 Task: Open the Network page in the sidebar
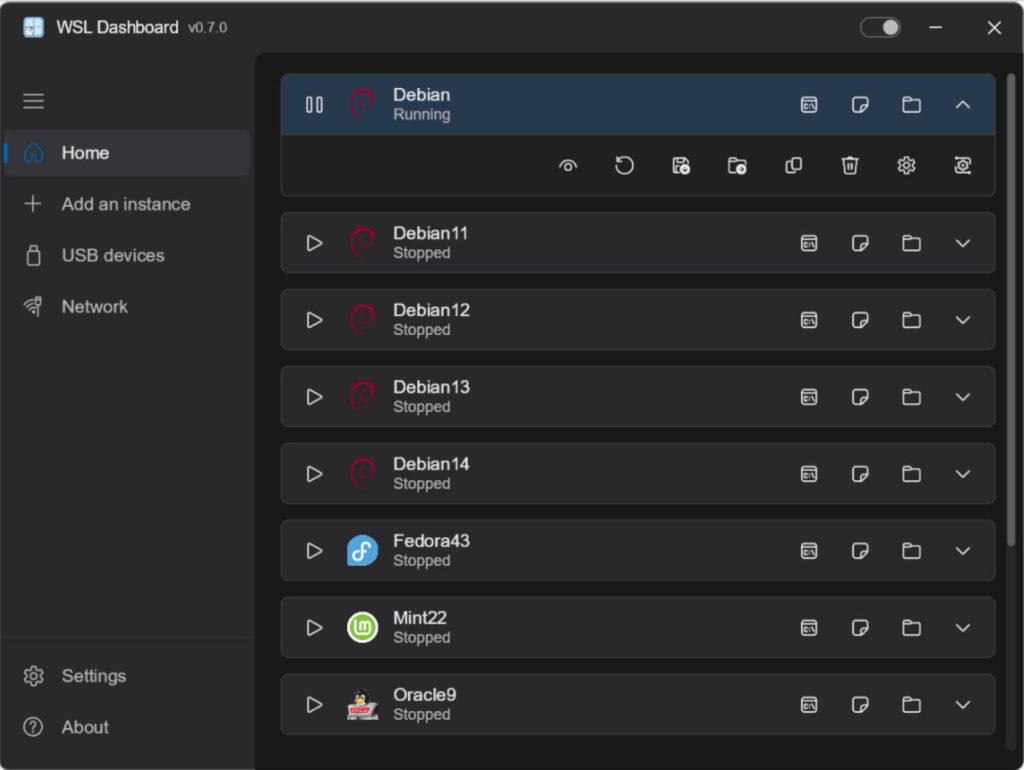(x=127, y=306)
